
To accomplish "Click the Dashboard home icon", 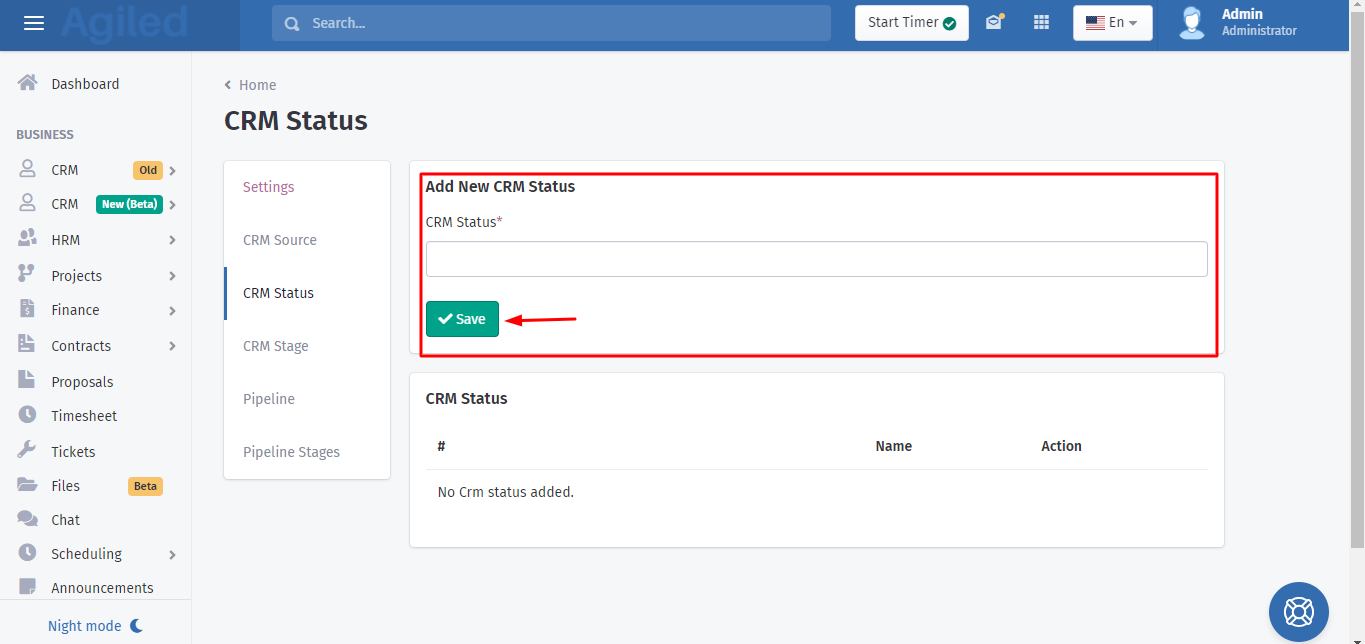I will [x=28, y=84].
